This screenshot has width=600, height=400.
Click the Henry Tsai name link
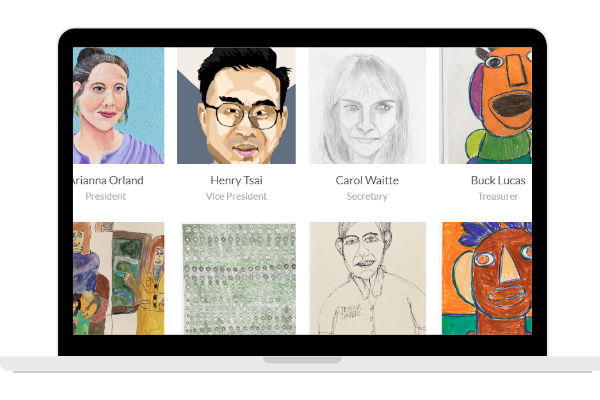[236, 180]
